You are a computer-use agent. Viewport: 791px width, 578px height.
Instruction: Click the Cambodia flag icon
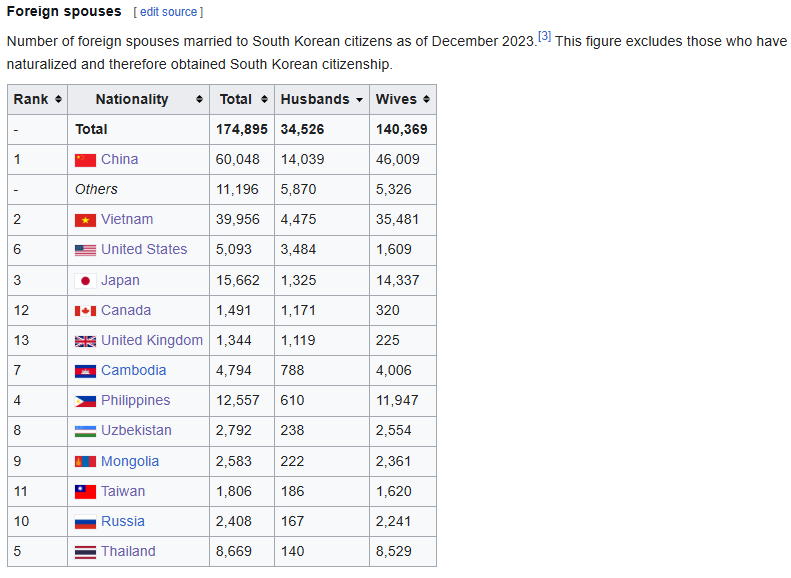[x=85, y=371]
